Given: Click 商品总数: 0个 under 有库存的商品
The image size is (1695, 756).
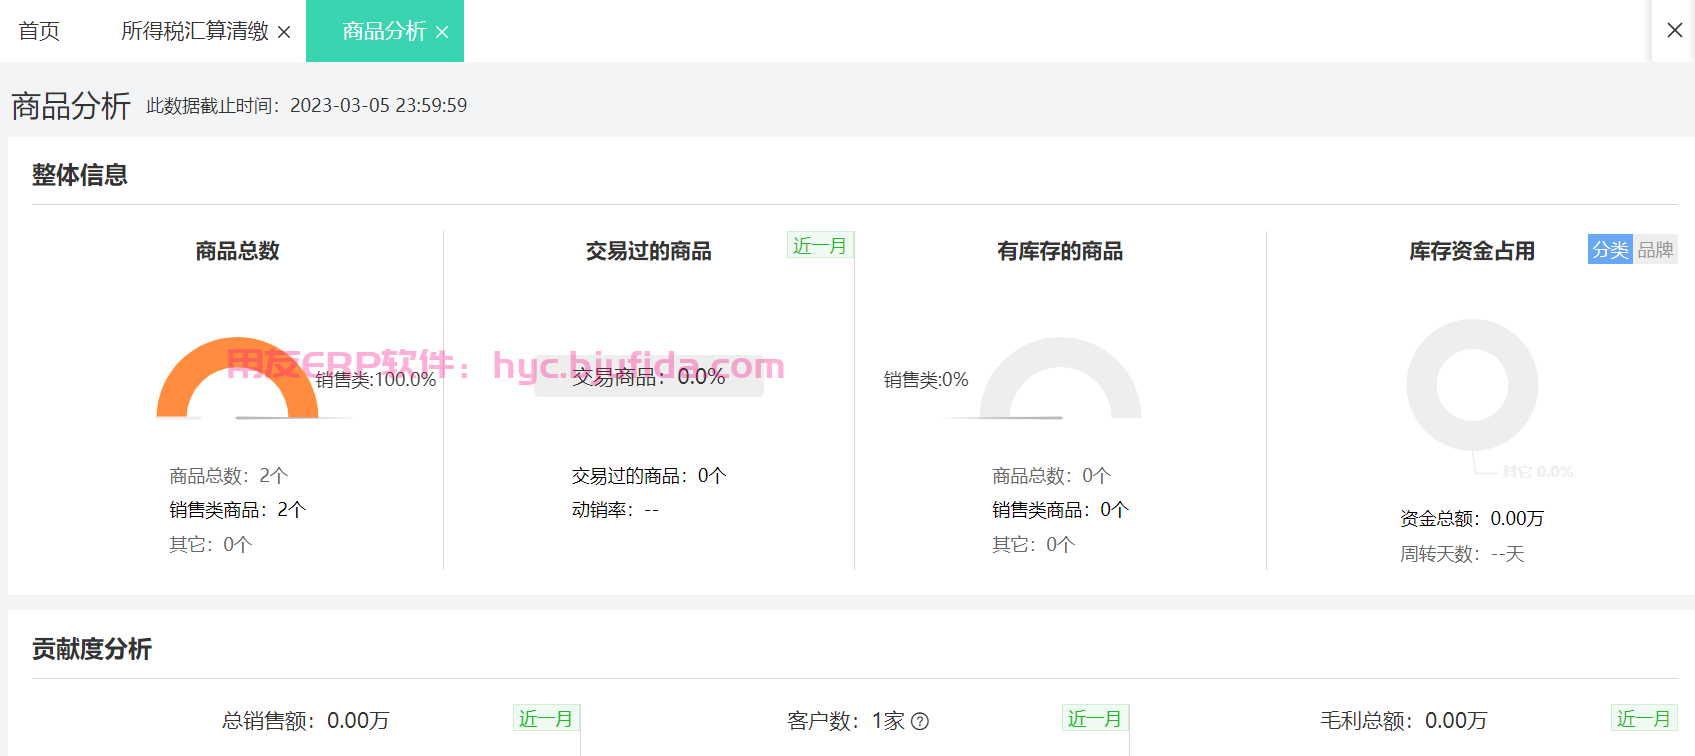Looking at the screenshot, I should (x=1051, y=475).
